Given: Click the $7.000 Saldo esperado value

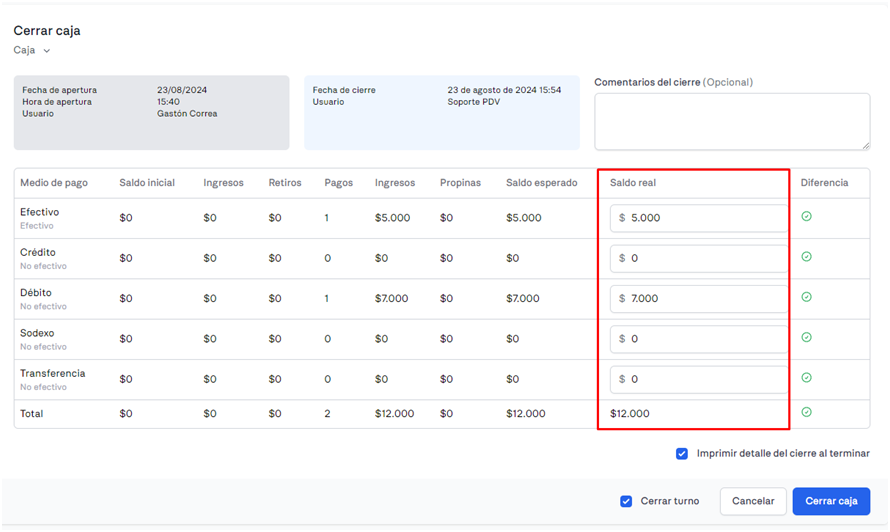Looking at the screenshot, I should (523, 299).
